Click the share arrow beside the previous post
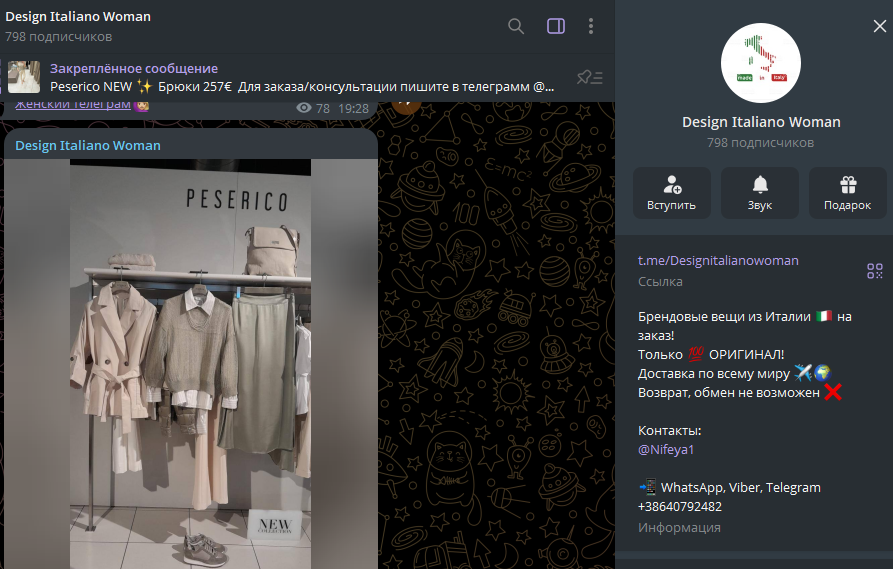 (406, 106)
